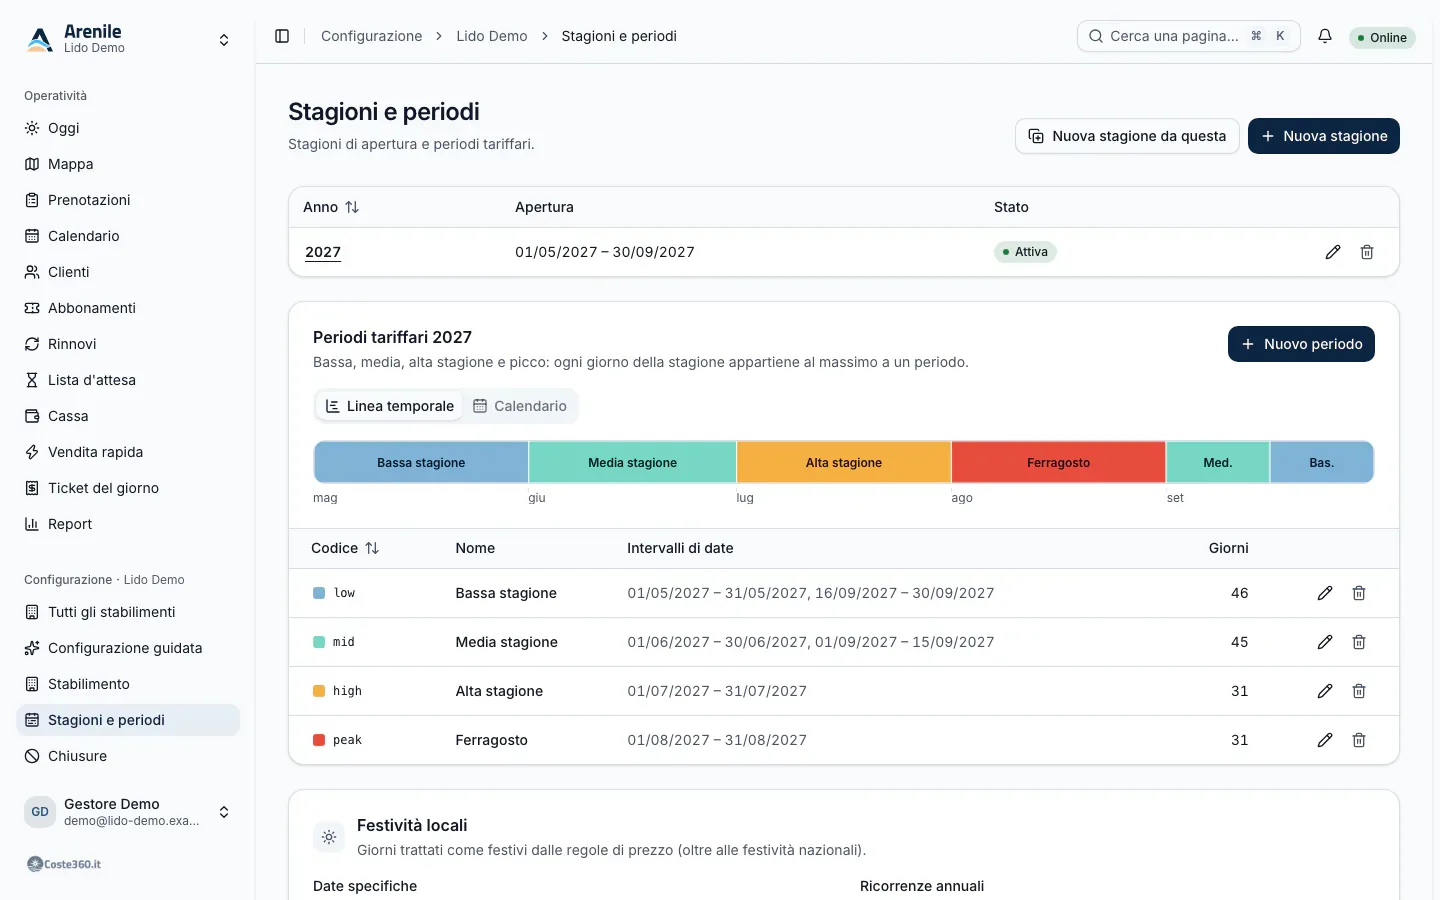The image size is (1440, 900).
Task: Open the notifications bell
Action: [x=1325, y=36]
